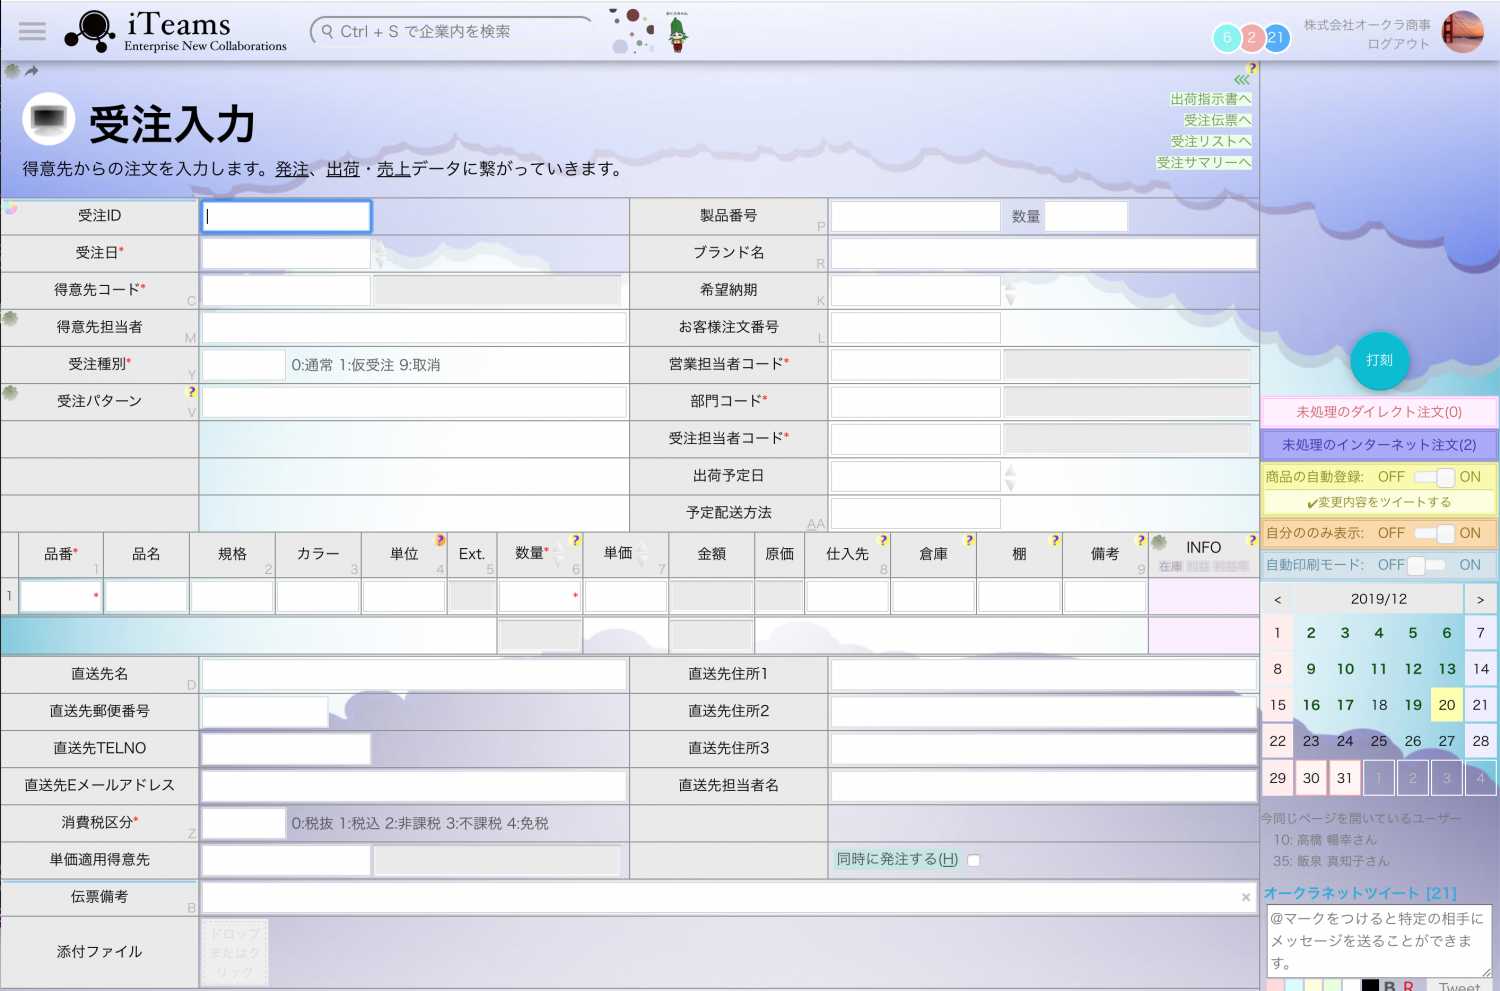This screenshot has width=1500, height=991.
Task: Click the green mascot character icon
Action: pos(678,33)
